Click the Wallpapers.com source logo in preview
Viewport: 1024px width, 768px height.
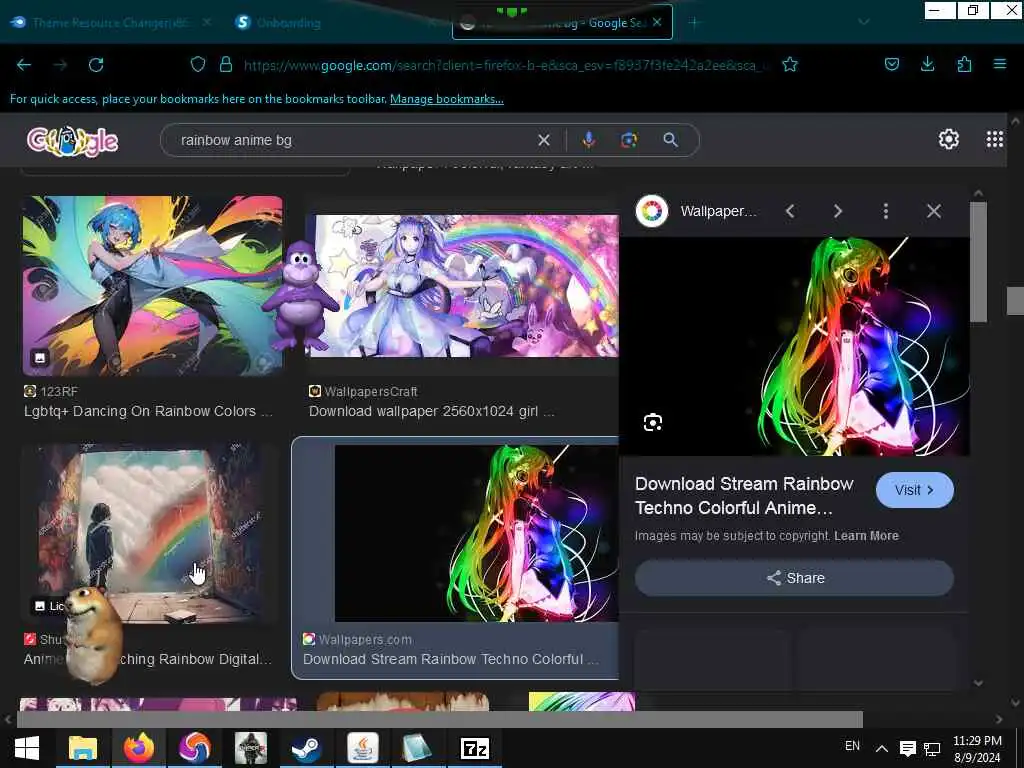(x=652, y=211)
